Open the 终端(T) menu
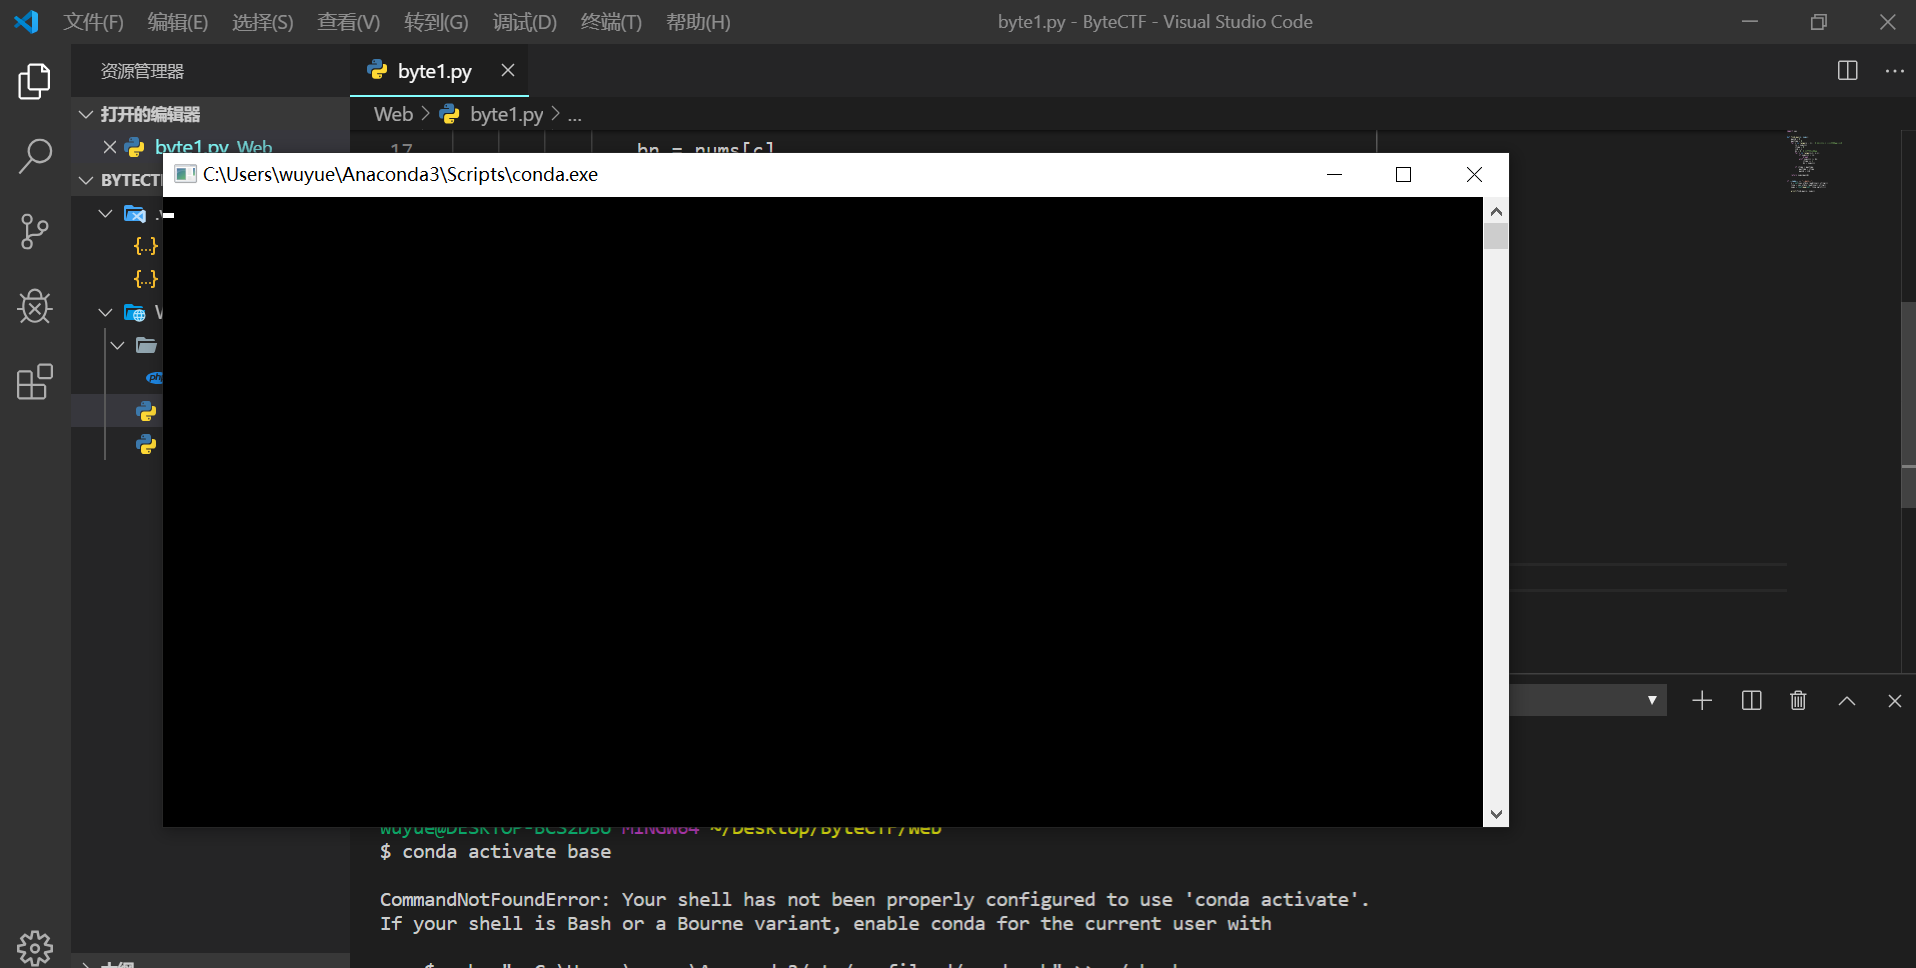The height and width of the screenshot is (968, 1916). (x=611, y=22)
